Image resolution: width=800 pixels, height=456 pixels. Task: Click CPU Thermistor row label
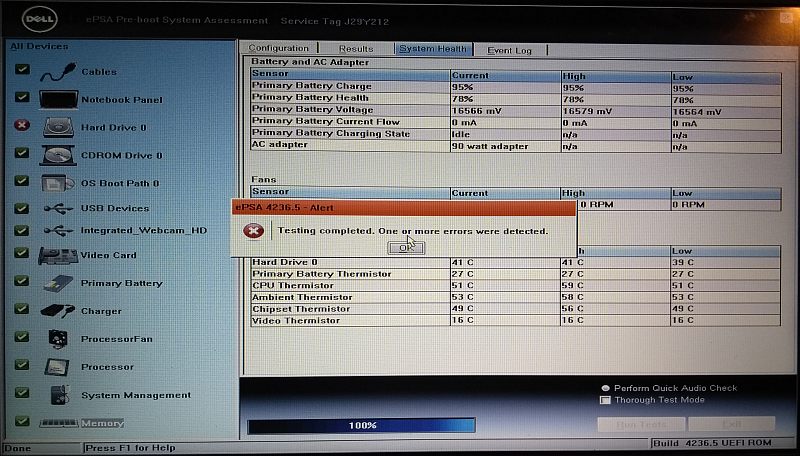(293, 285)
